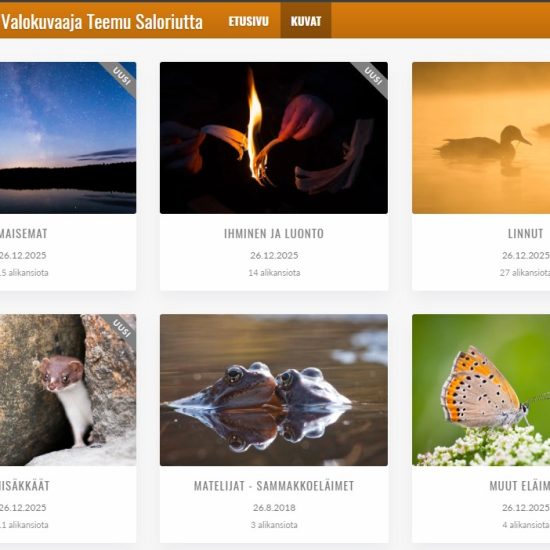Screen dimensions: 550x550
Task: Open the orange butterfly thumbnail
Action: [481, 390]
